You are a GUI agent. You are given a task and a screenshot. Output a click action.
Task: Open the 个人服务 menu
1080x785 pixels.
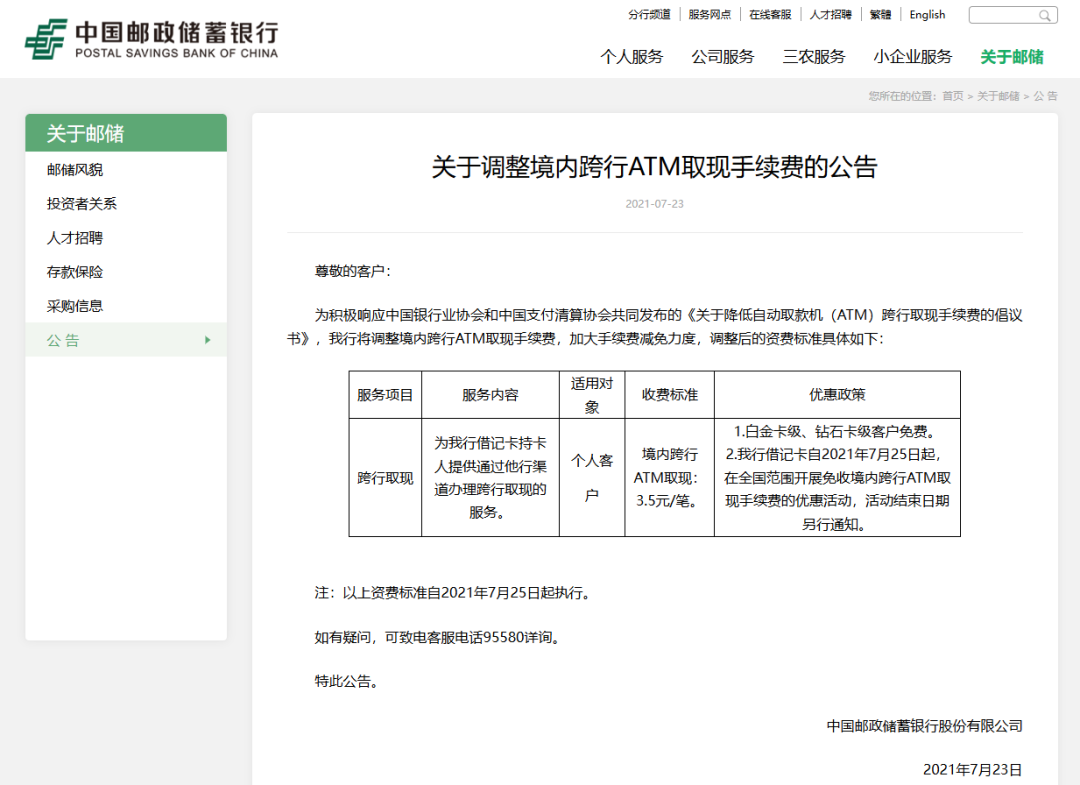click(x=632, y=57)
